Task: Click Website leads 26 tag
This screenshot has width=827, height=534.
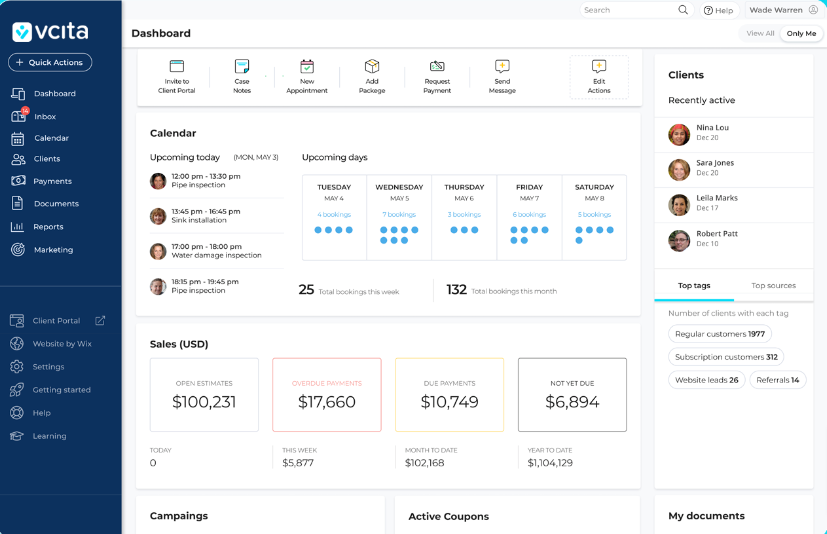Action: point(707,380)
